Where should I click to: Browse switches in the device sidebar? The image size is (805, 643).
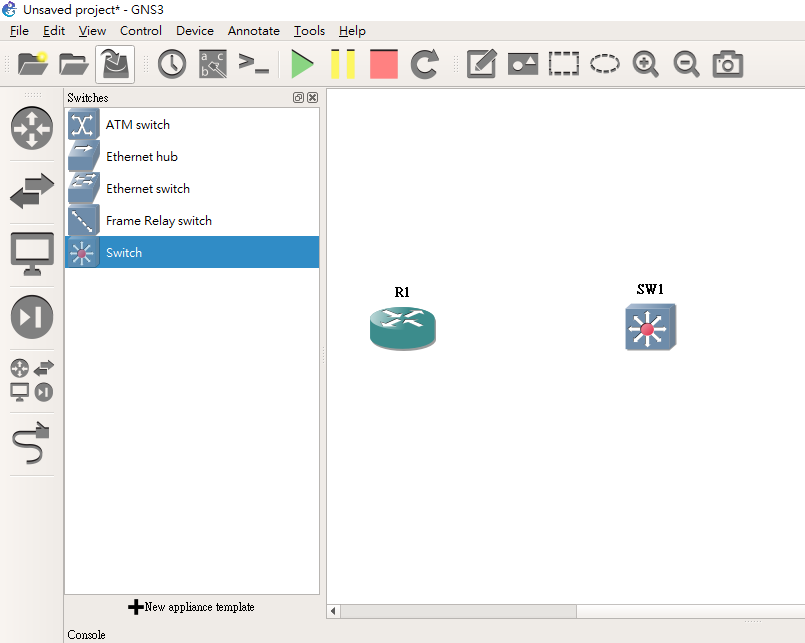pyautogui.click(x=32, y=191)
